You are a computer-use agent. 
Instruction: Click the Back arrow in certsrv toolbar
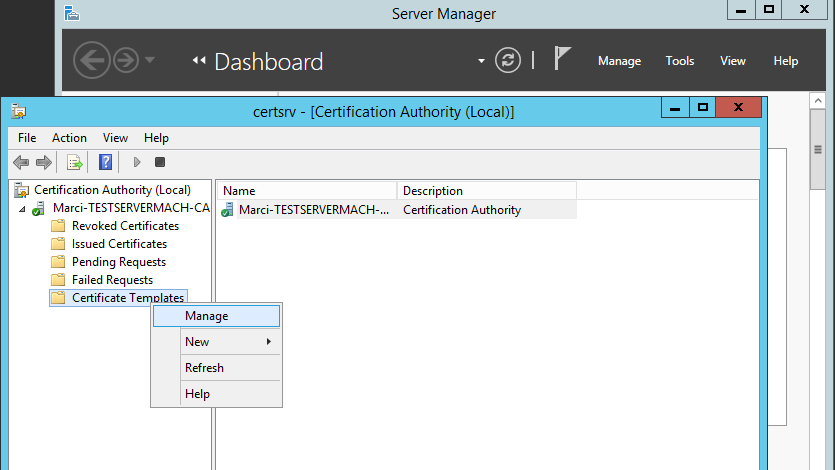pos(21,162)
